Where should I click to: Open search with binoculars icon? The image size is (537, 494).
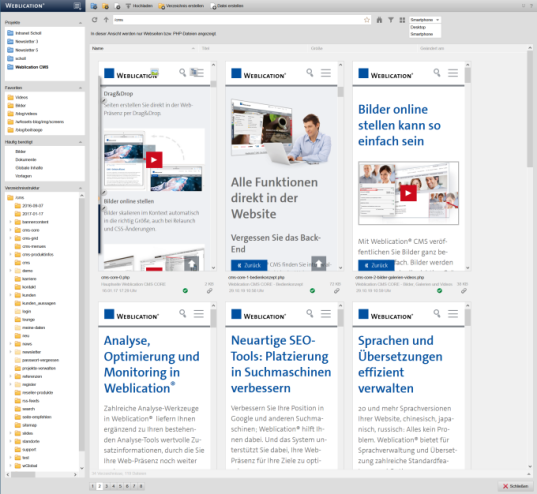coord(379,20)
